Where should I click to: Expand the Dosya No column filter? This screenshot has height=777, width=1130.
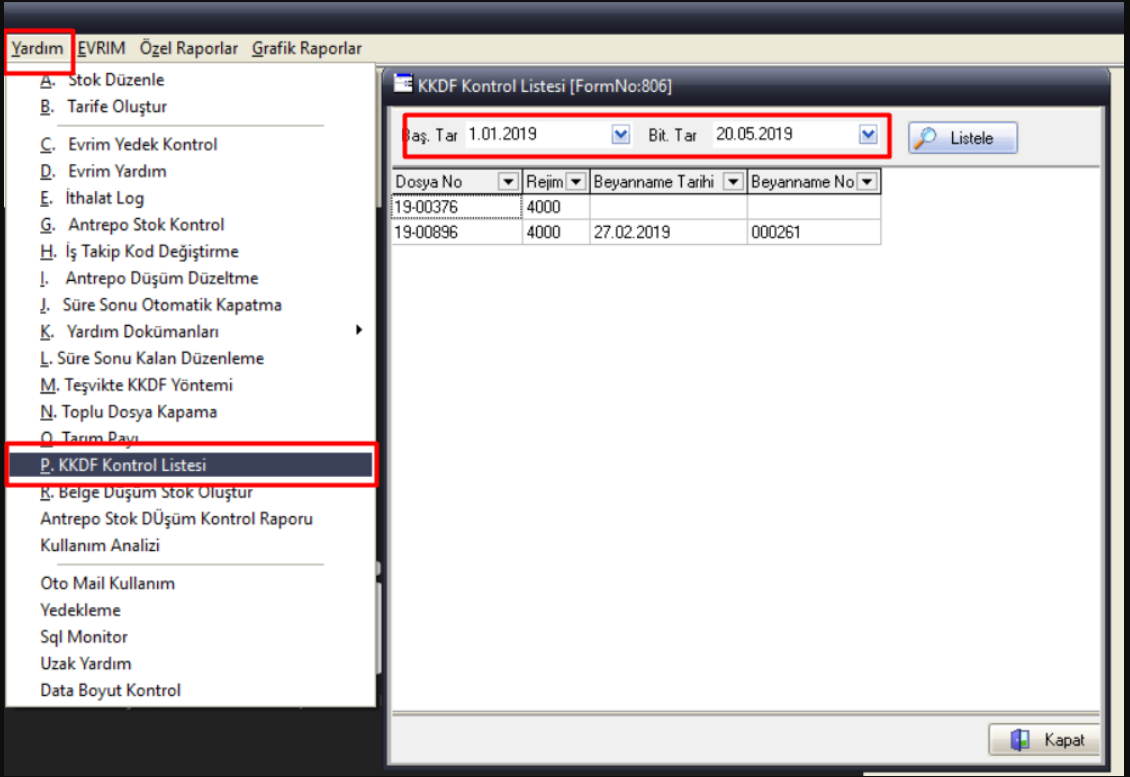[x=508, y=182]
